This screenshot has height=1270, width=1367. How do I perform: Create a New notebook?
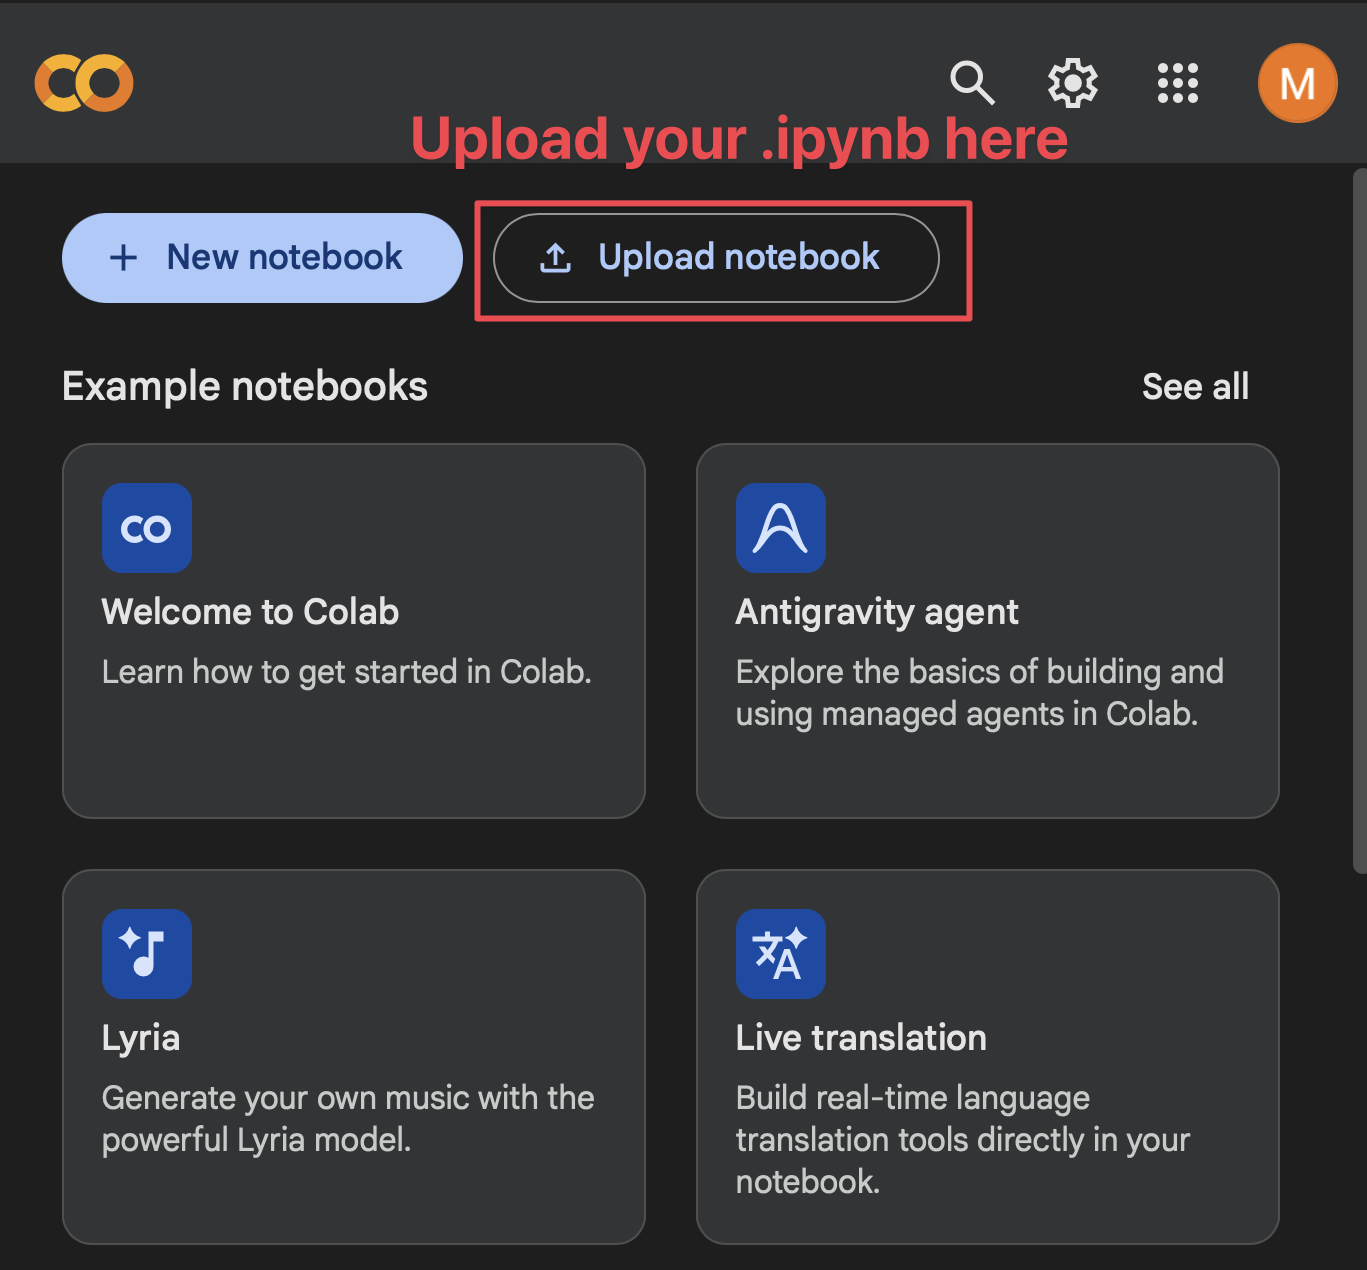pyautogui.click(x=262, y=258)
